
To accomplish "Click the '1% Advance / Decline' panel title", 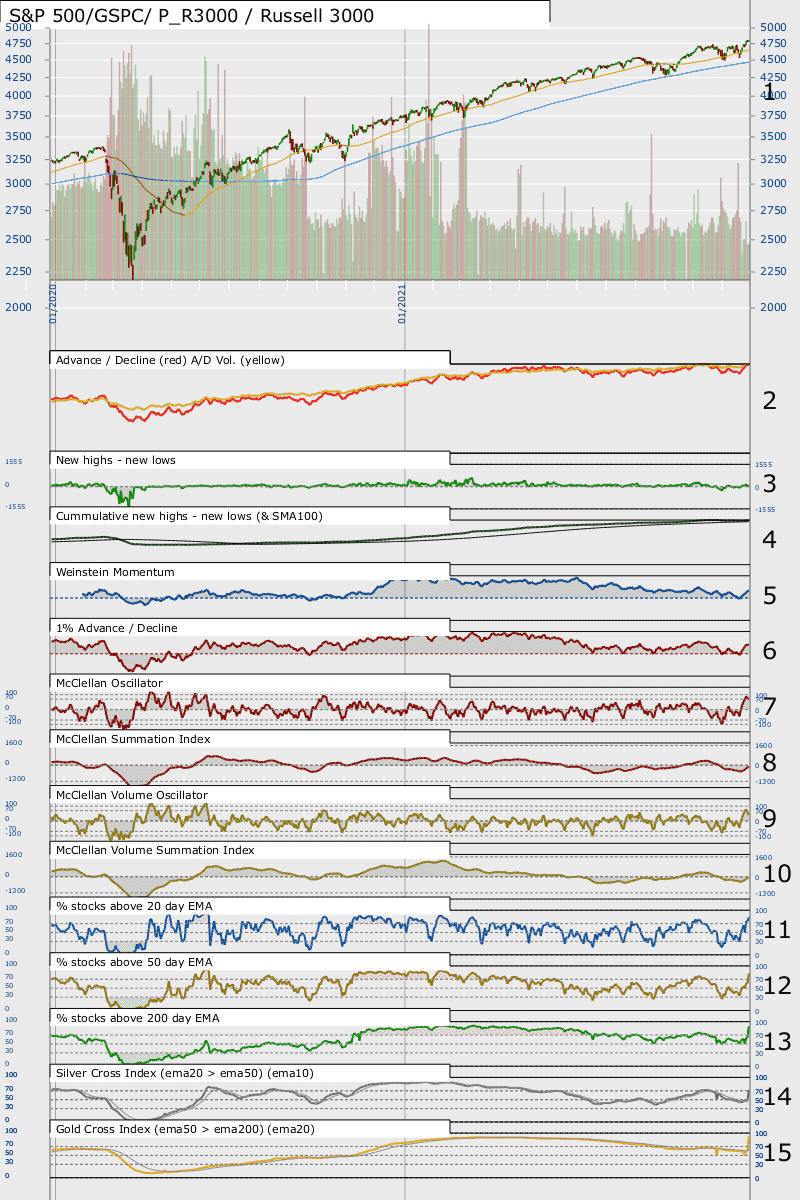I will [x=117, y=628].
